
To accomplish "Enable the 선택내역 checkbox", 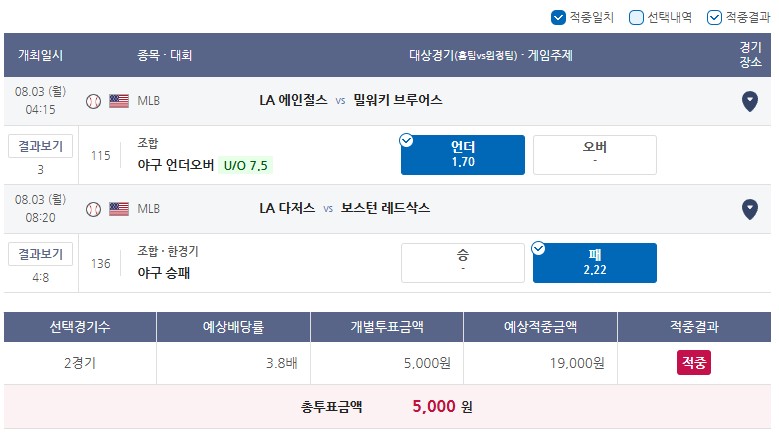I will tap(636, 18).
